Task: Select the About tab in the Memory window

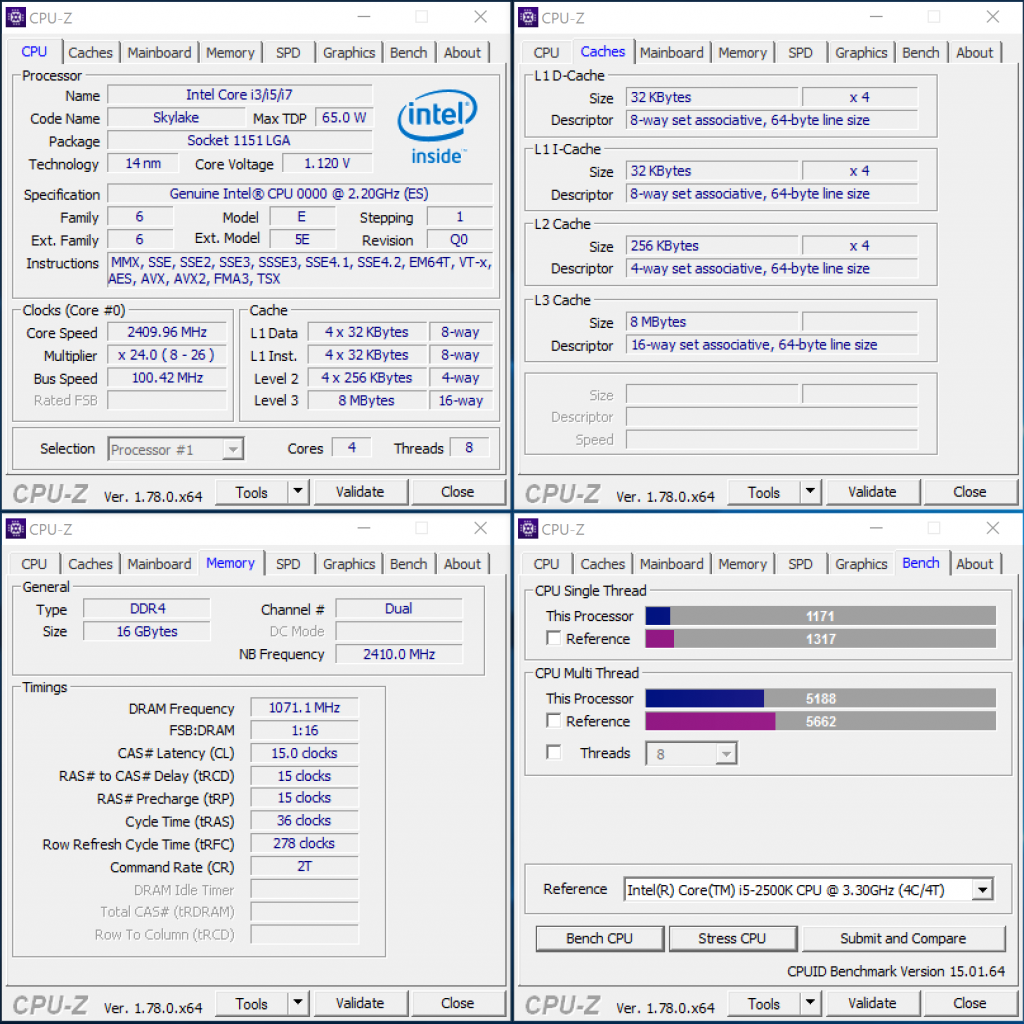Action: (462, 564)
